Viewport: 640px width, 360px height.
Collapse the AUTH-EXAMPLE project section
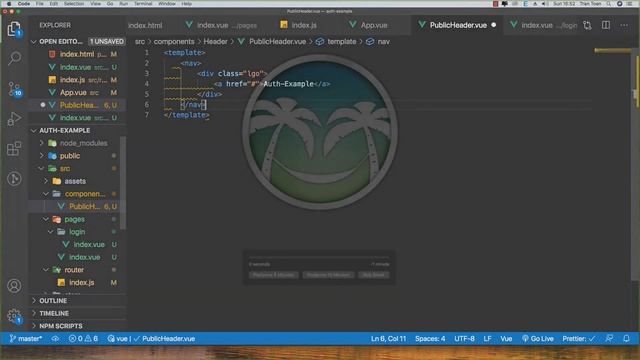coord(33,131)
